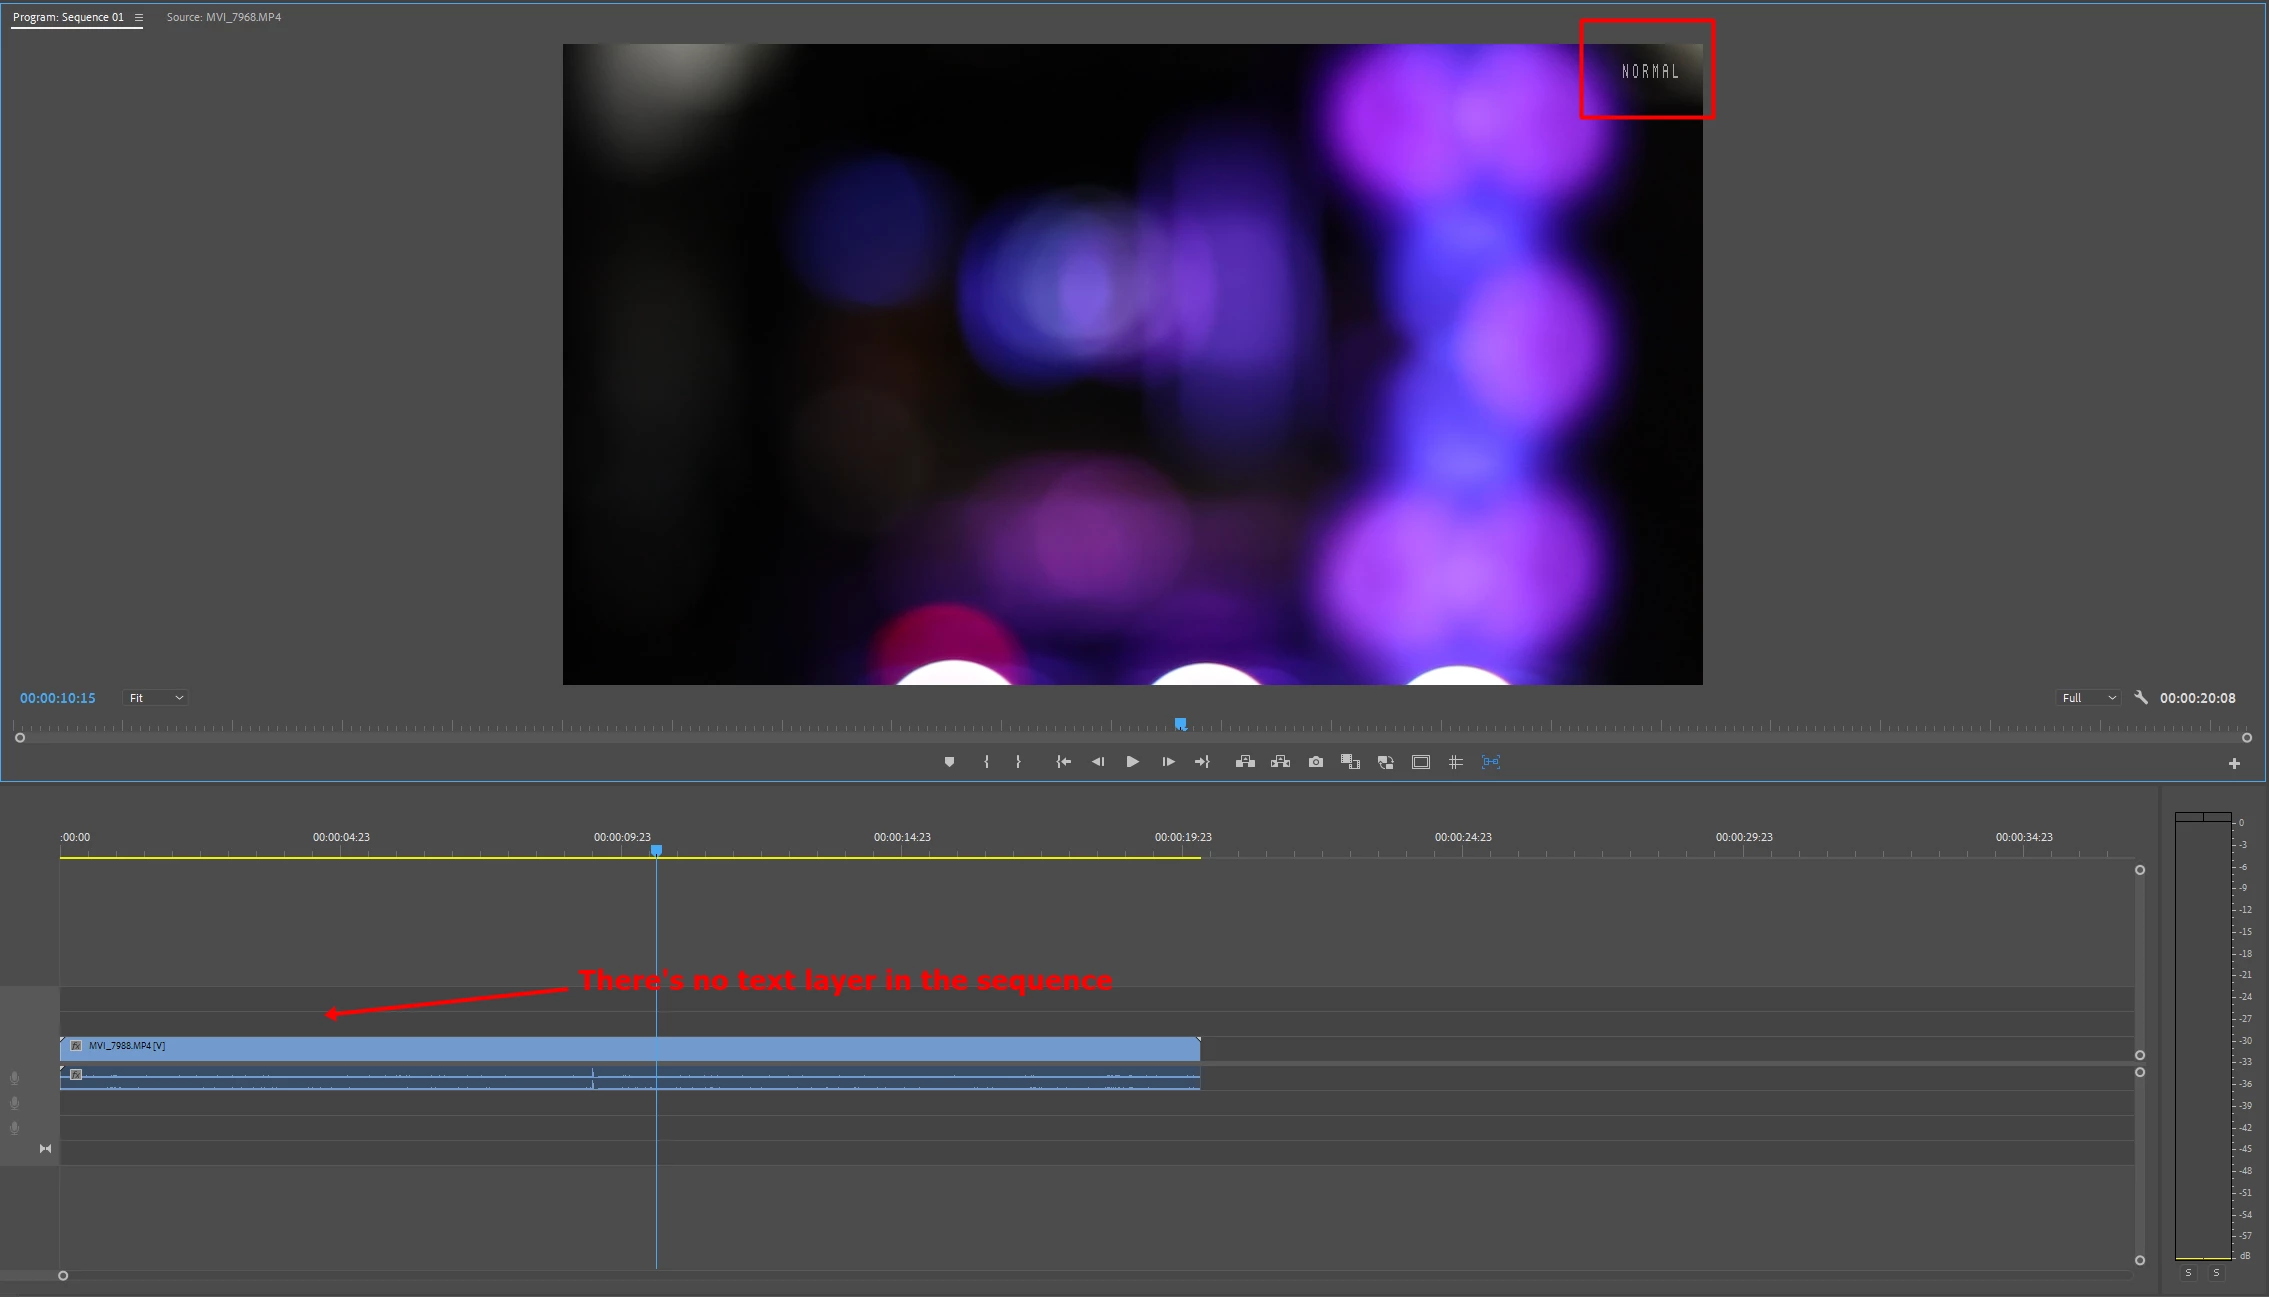
Task: Add a marker in Program monitor
Action: pos(949,762)
